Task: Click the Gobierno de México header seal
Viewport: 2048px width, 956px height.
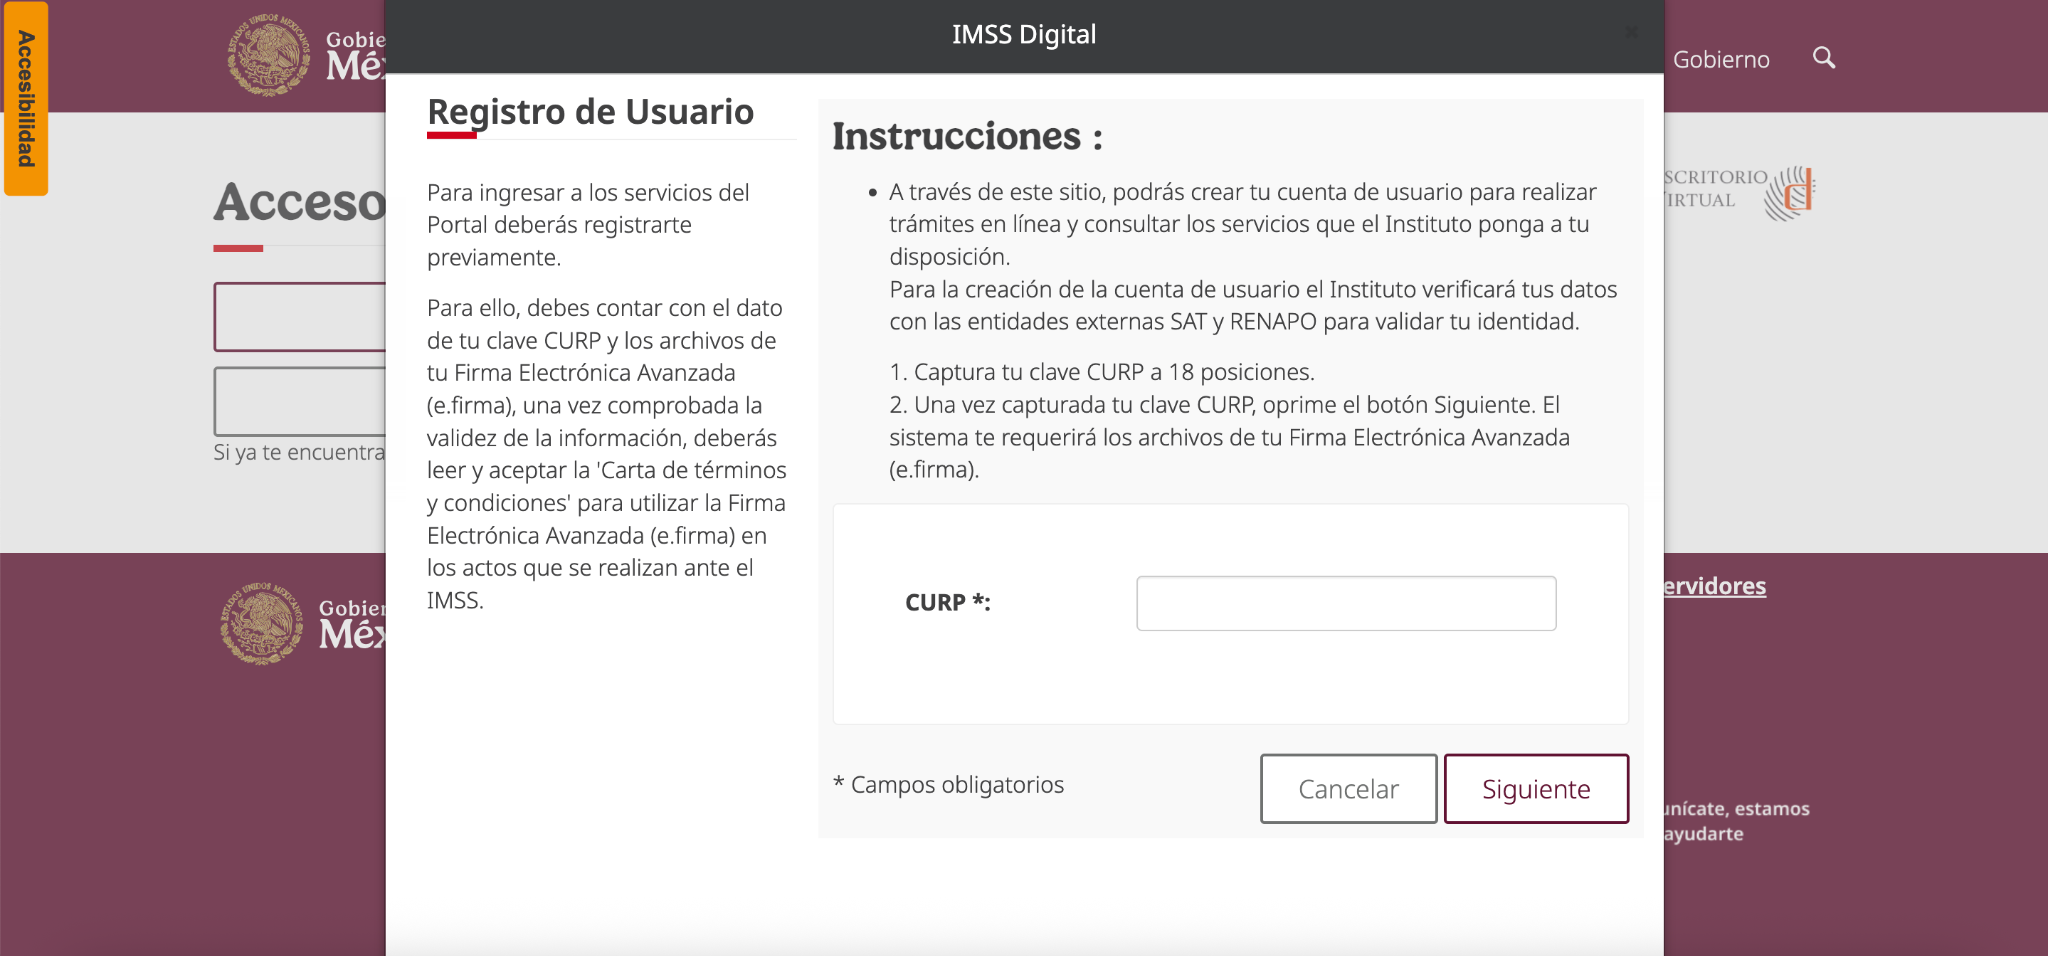Action: point(268,55)
